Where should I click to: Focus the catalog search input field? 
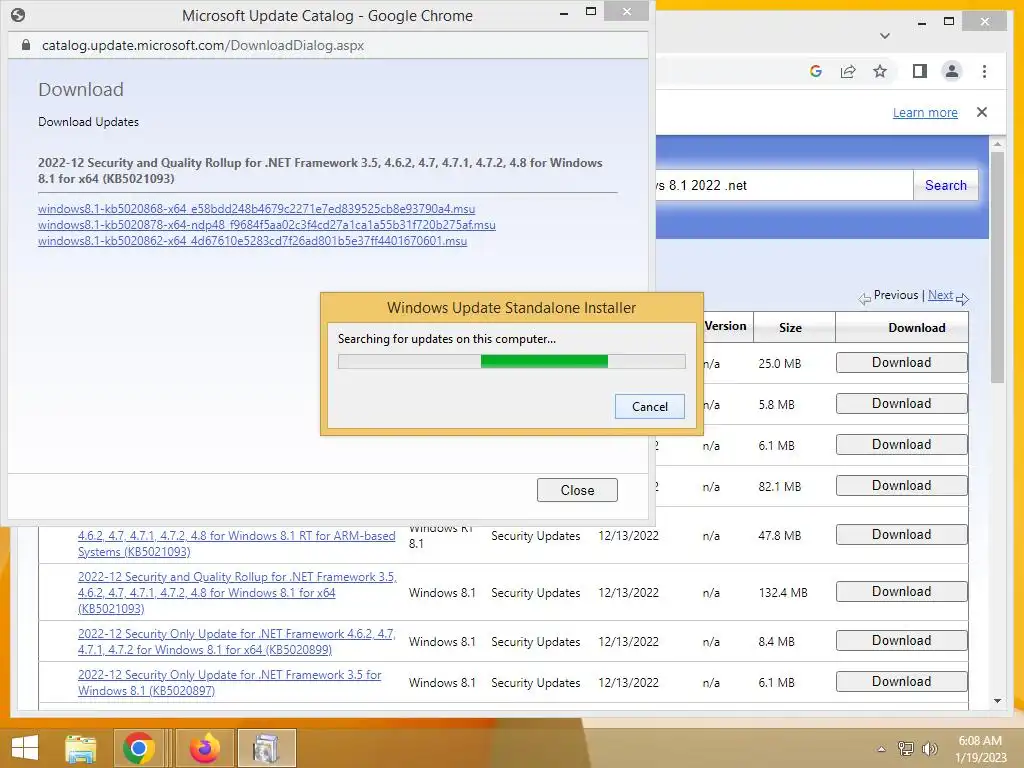click(784, 185)
